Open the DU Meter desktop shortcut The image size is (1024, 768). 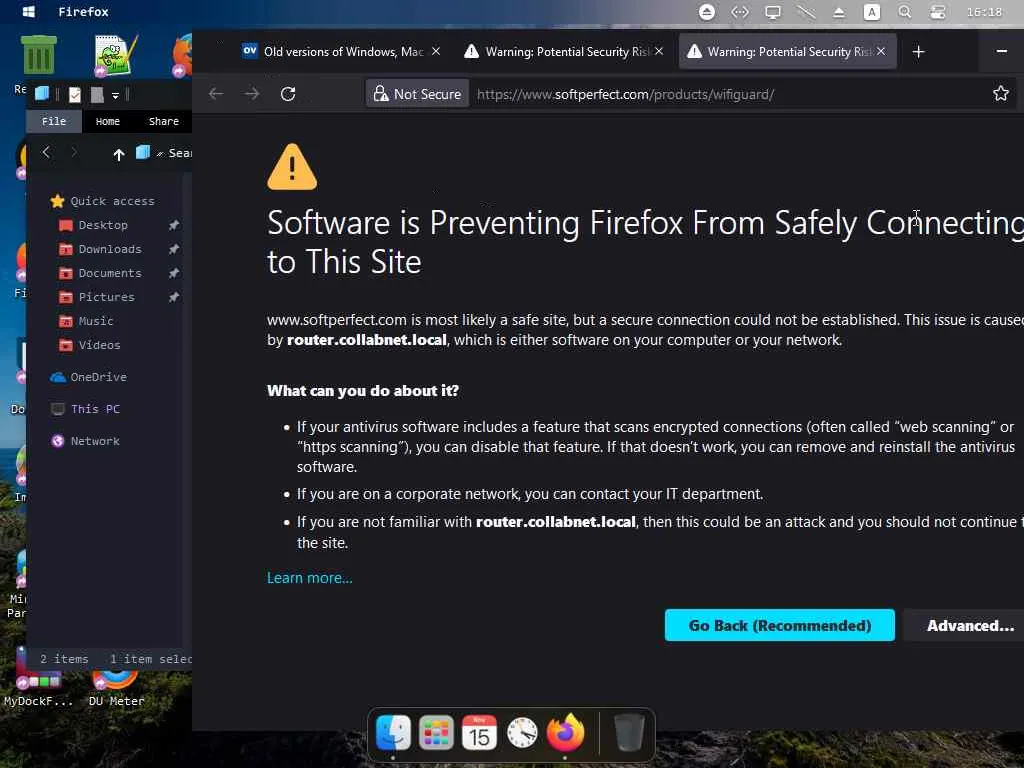click(x=116, y=689)
